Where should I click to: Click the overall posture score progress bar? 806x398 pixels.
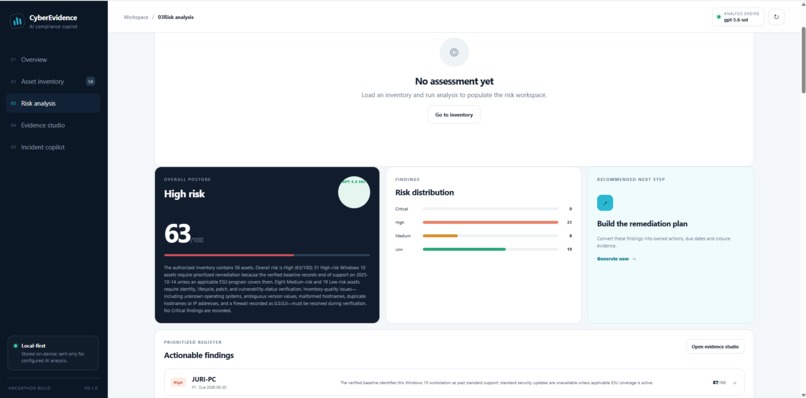[x=267, y=255]
